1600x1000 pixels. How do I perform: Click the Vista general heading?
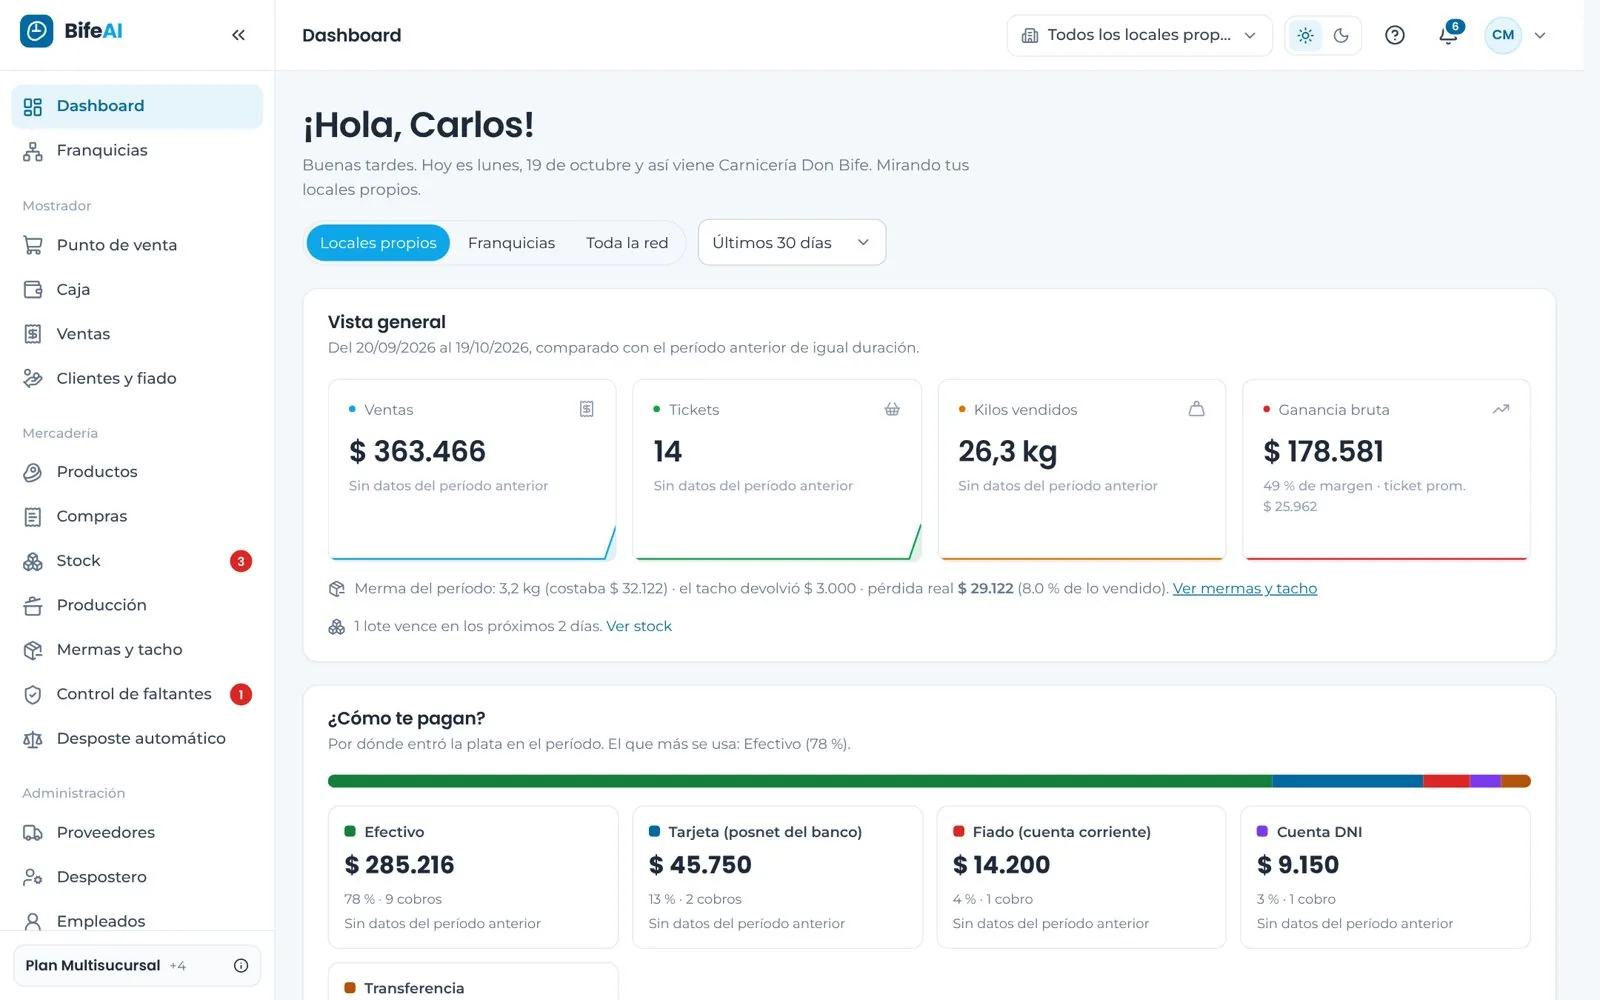pyautogui.click(x=387, y=322)
